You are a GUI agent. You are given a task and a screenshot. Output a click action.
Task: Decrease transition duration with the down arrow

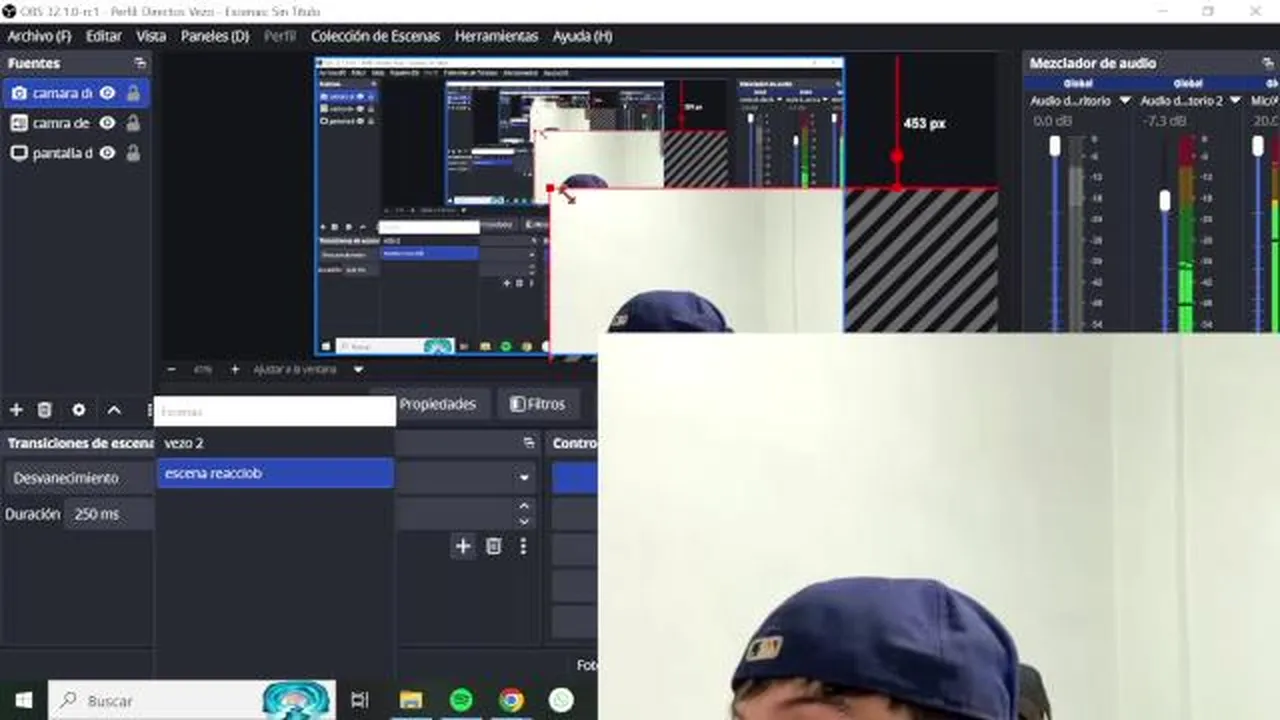click(524, 521)
